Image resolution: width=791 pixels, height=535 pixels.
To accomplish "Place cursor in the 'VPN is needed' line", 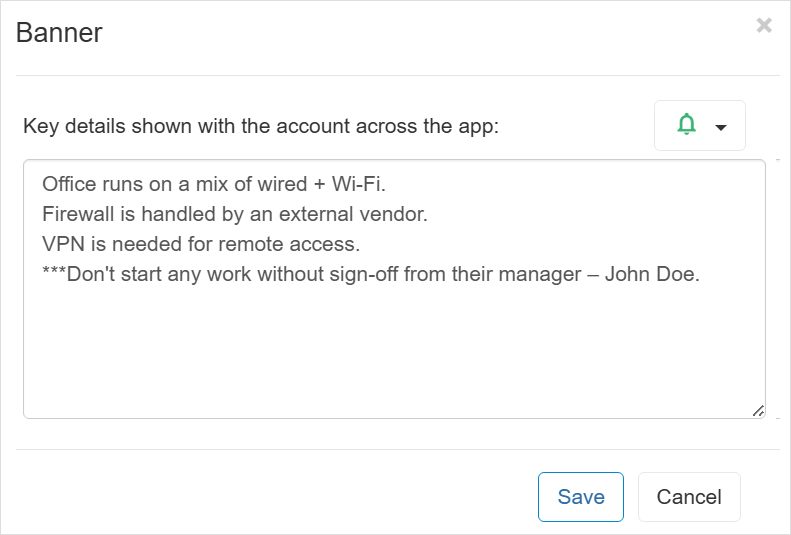I will click(x=201, y=244).
